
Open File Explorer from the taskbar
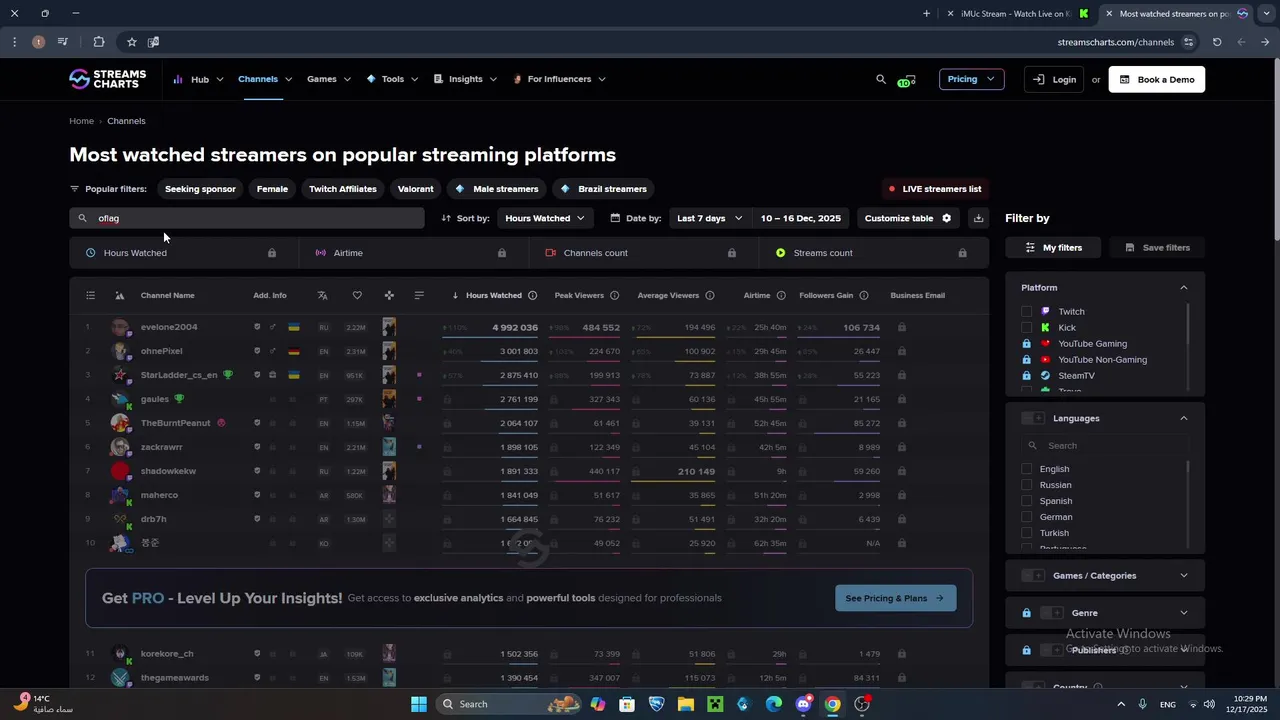coord(686,704)
